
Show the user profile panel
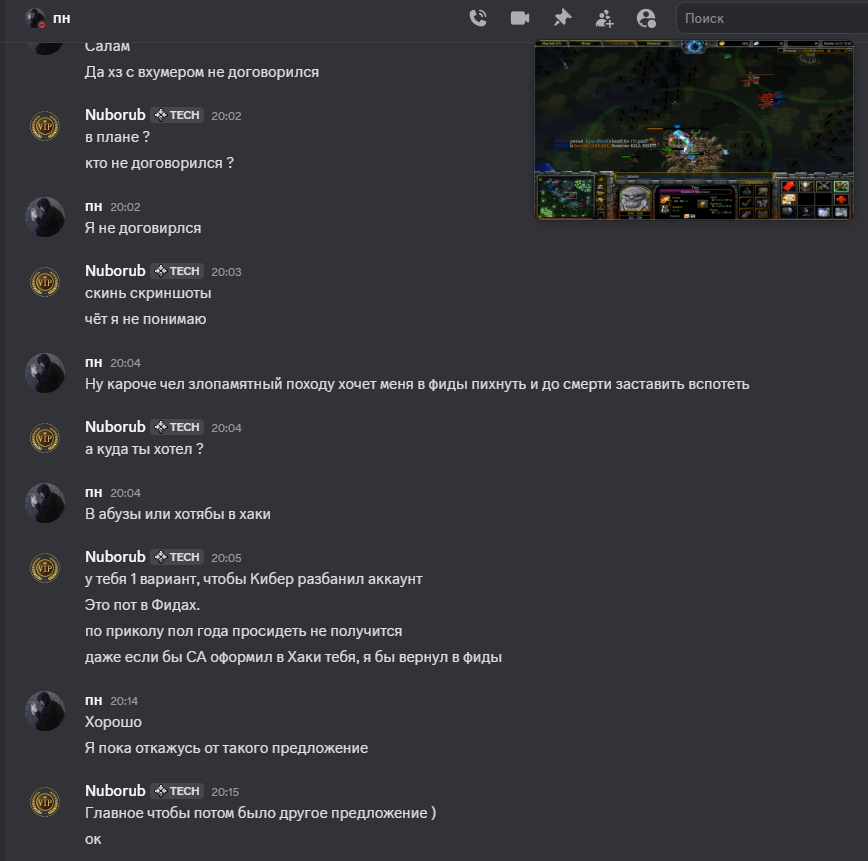click(x=646, y=18)
